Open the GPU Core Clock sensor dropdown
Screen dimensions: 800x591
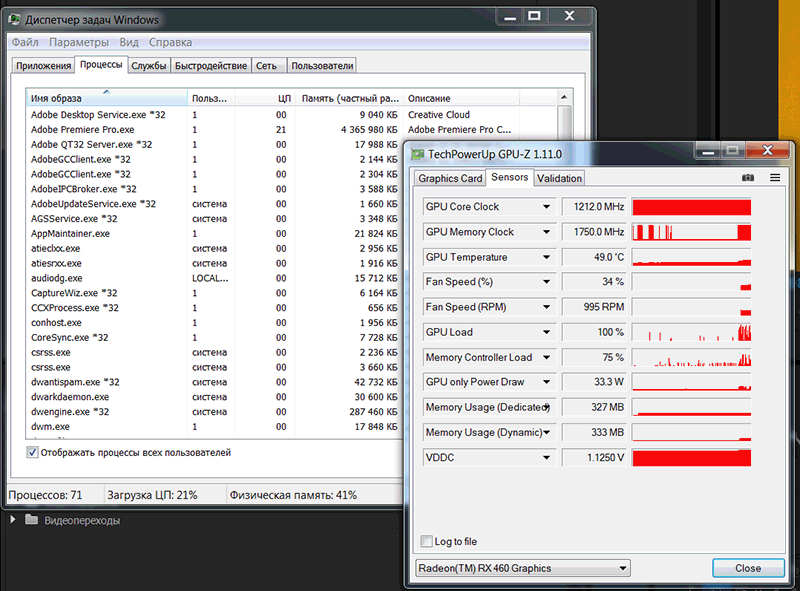(546, 207)
